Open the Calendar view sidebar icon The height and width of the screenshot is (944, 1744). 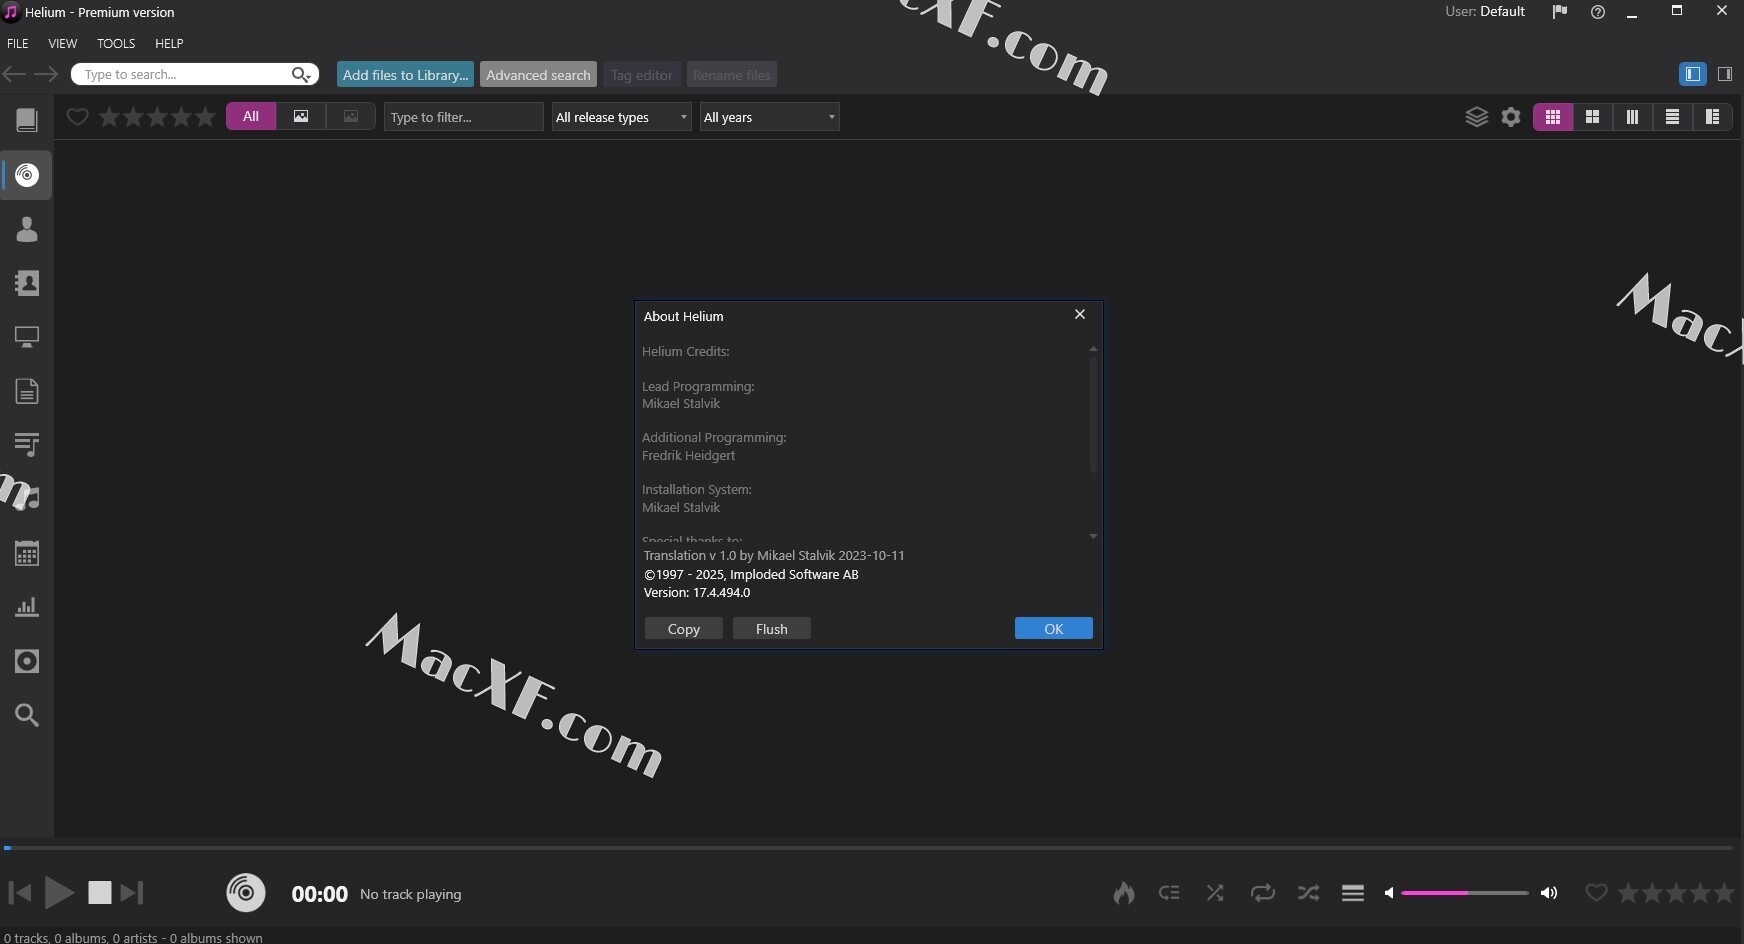click(x=27, y=554)
